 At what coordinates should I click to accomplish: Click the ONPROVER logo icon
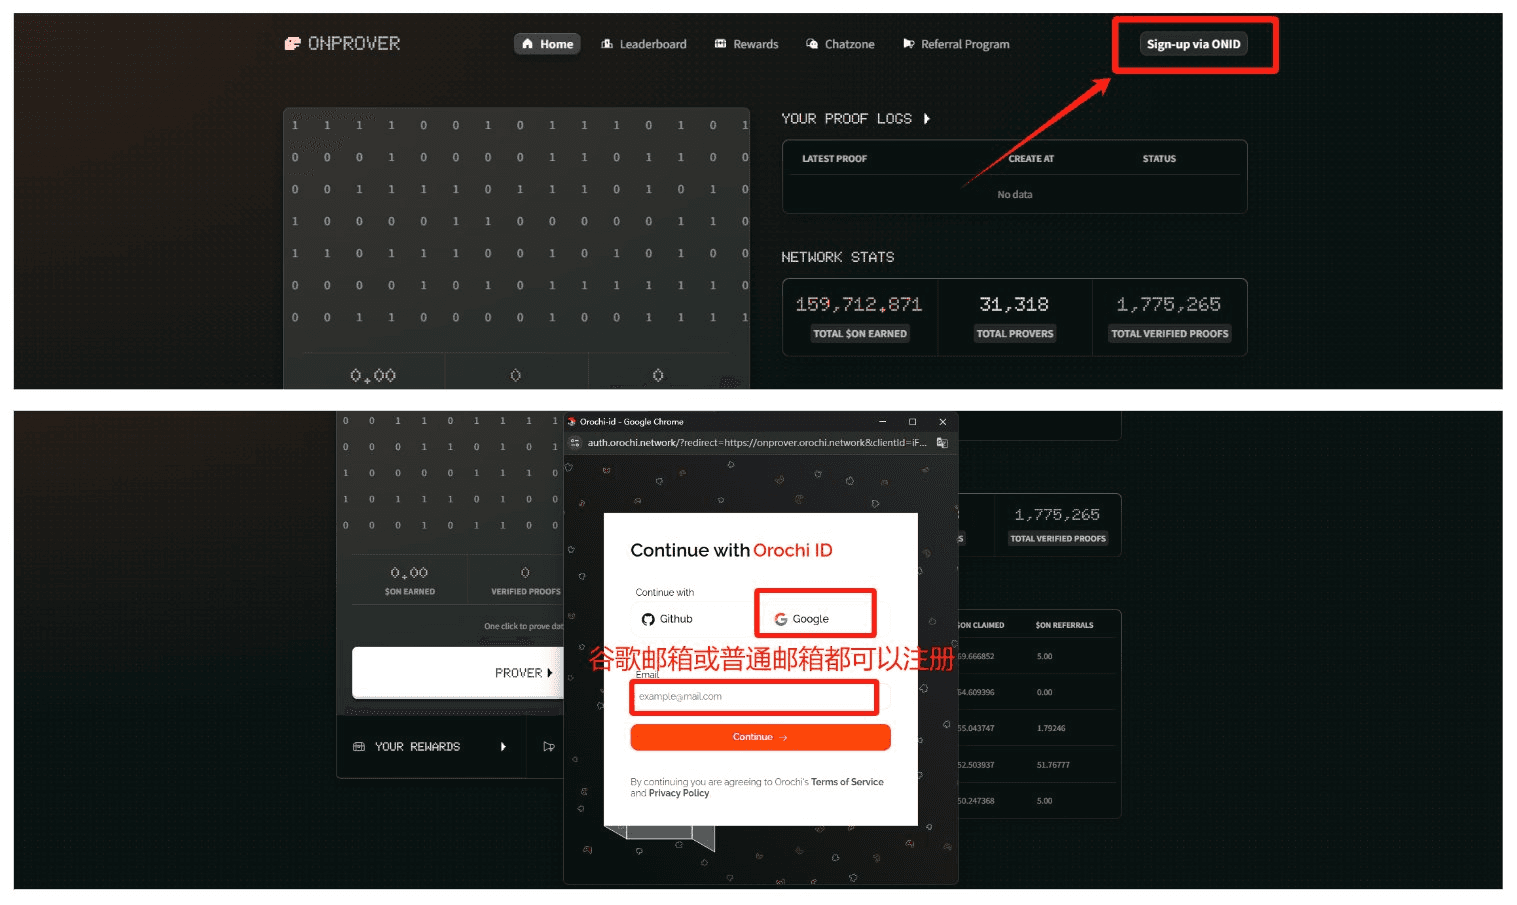292,44
